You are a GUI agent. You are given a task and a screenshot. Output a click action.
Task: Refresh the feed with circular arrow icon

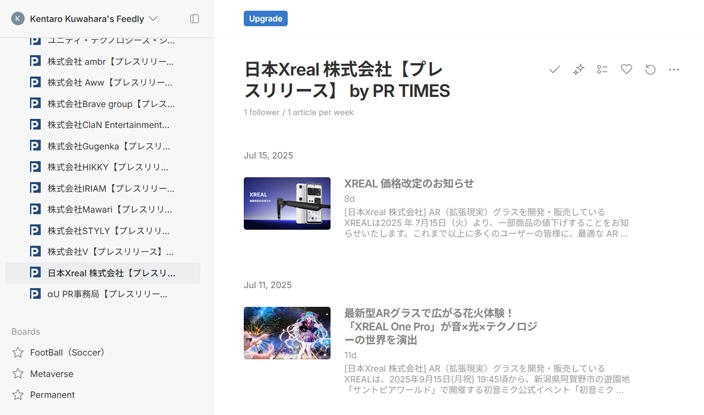(650, 70)
